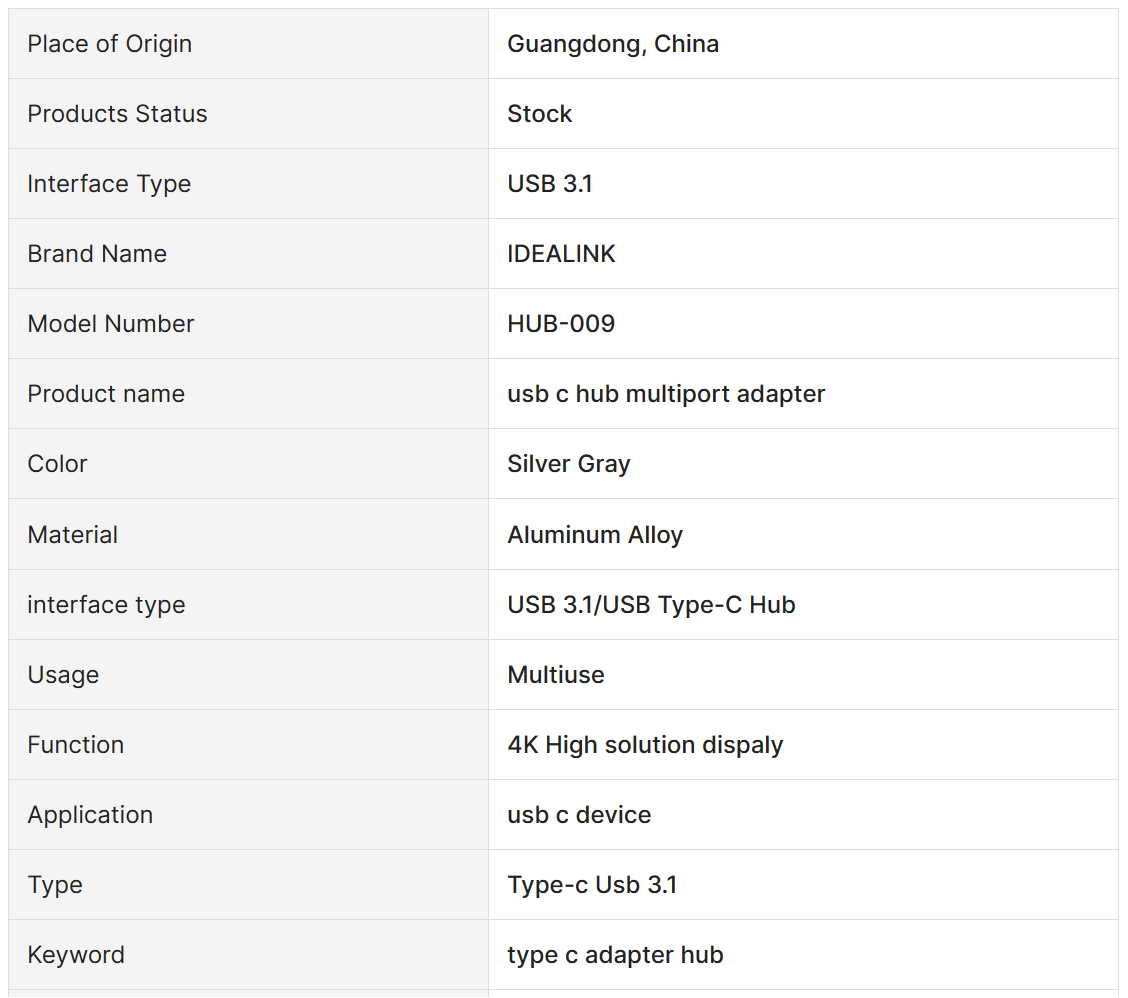Click the "Product name" label
The height and width of the screenshot is (998, 1128).
click(x=106, y=394)
